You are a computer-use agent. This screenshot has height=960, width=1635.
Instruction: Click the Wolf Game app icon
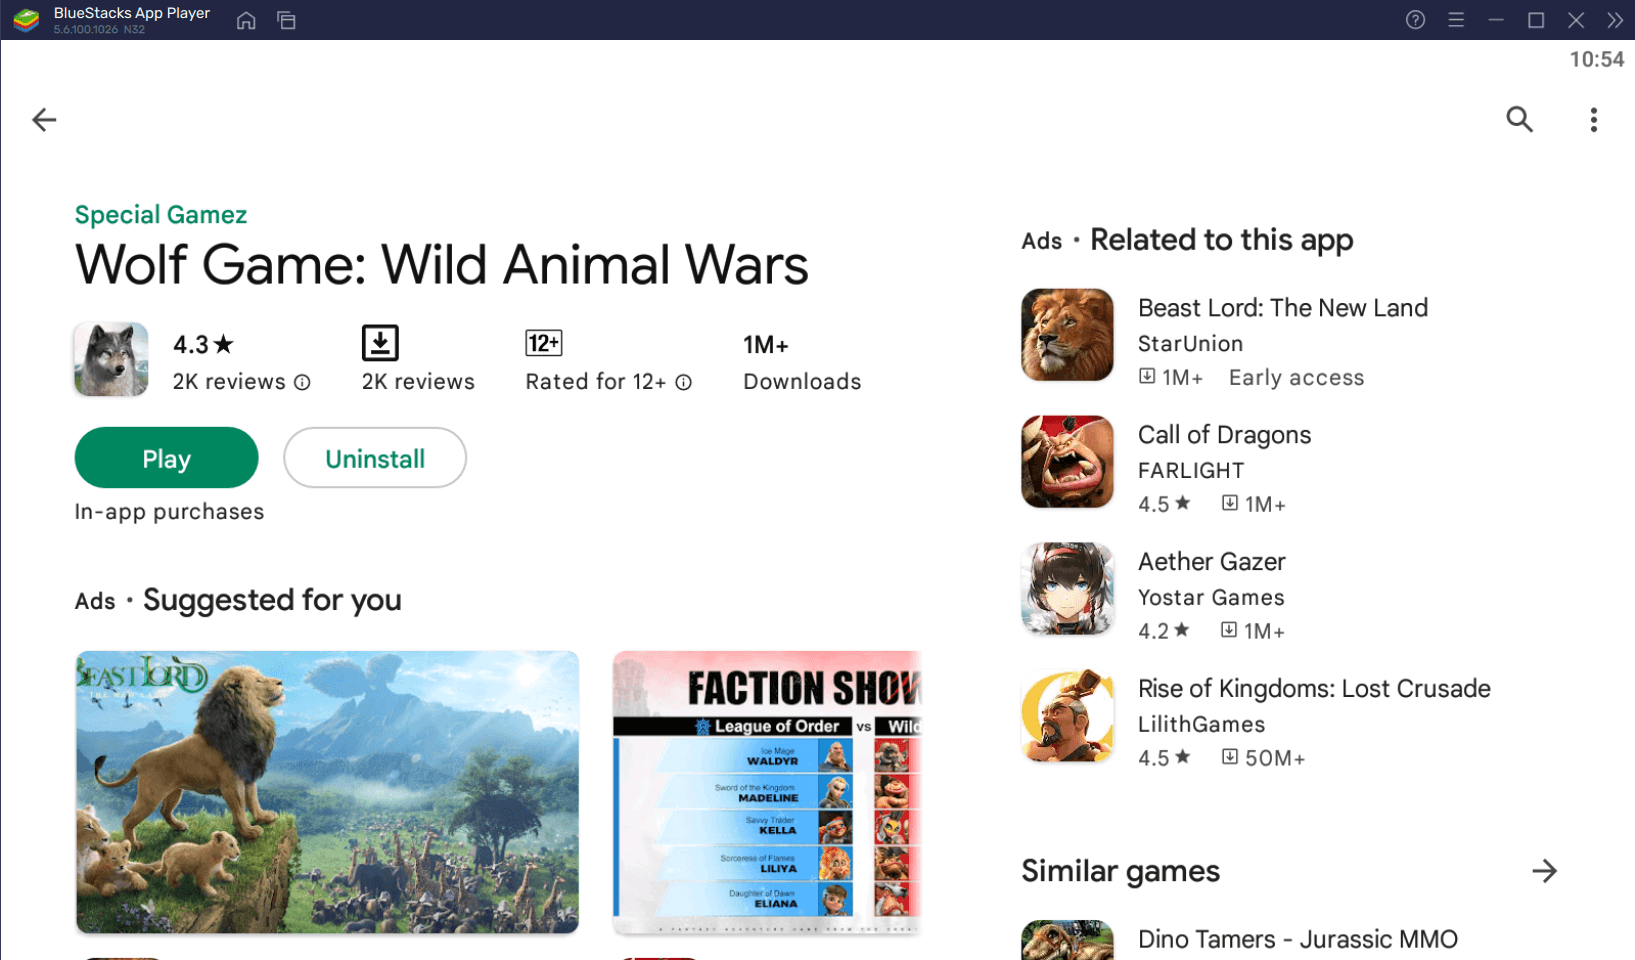tap(111, 359)
